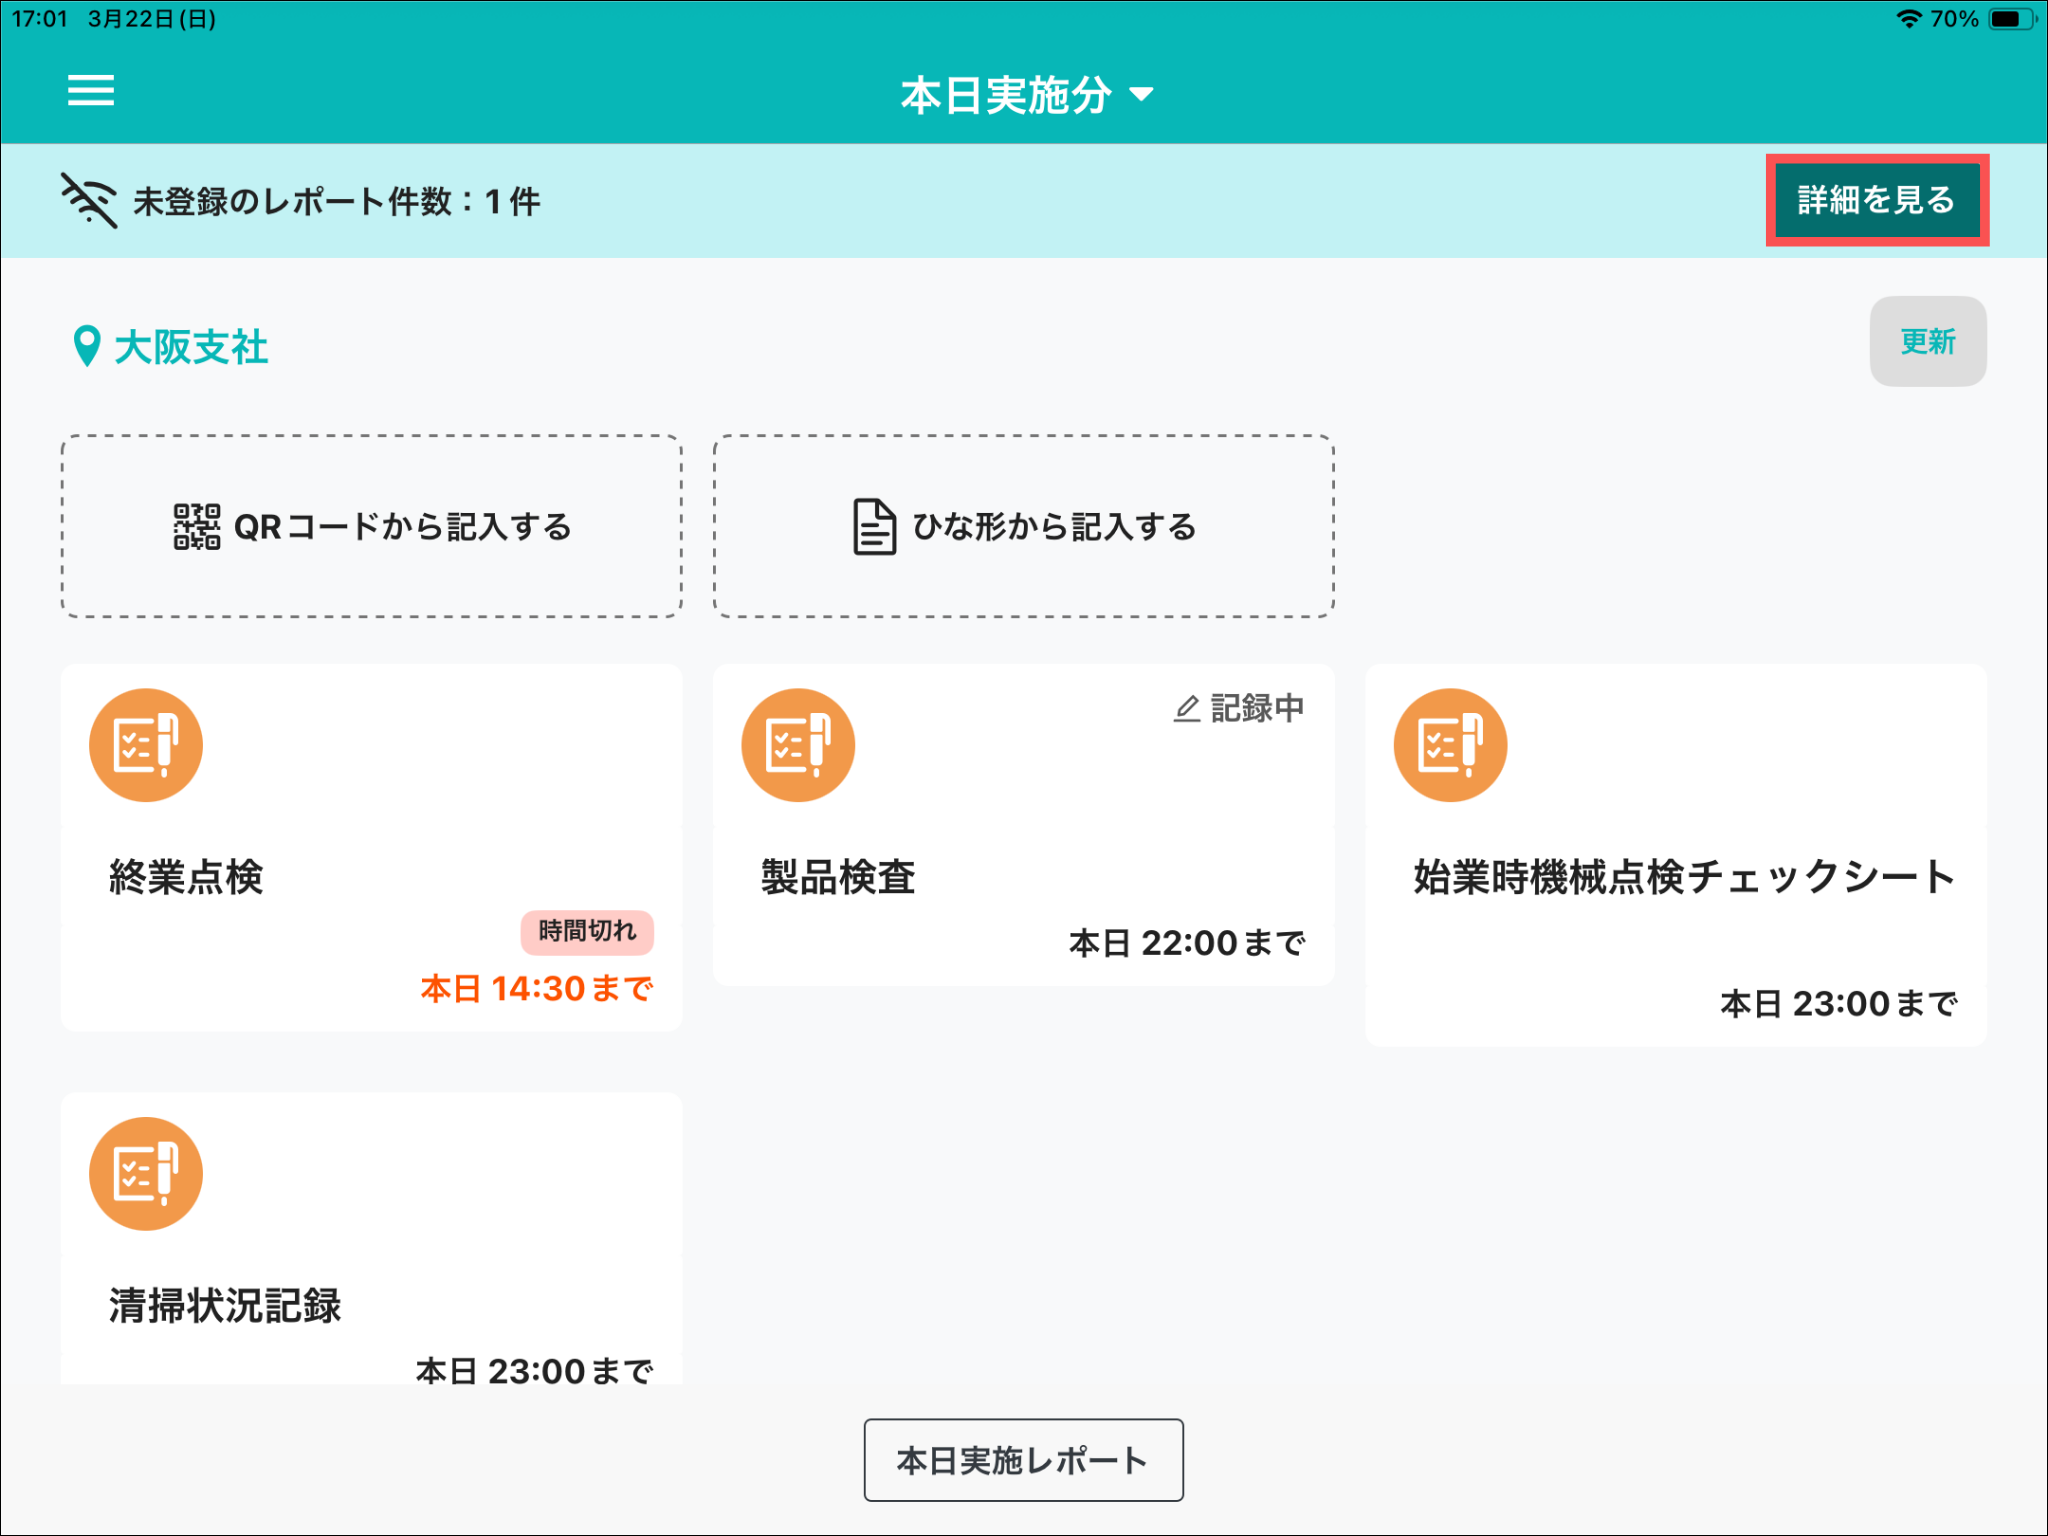The image size is (2048, 1536).
Task: Expand the 本日実施分 dropdown arrow
Action: coord(1141,95)
